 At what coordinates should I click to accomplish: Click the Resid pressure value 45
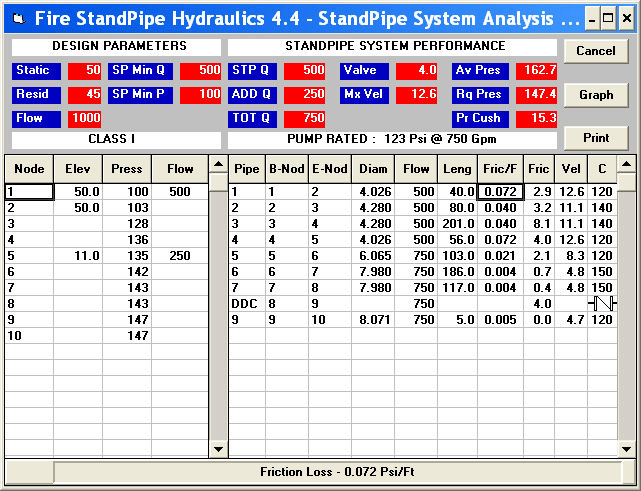84,94
